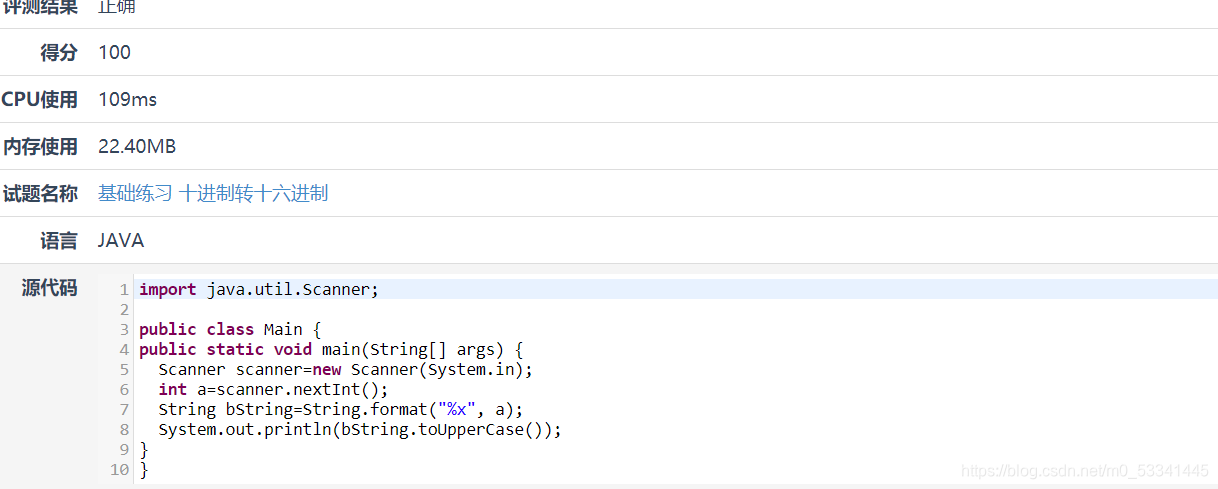Select the score value 100
The width and height of the screenshot is (1218, 489).
click(x=114, y=52)
